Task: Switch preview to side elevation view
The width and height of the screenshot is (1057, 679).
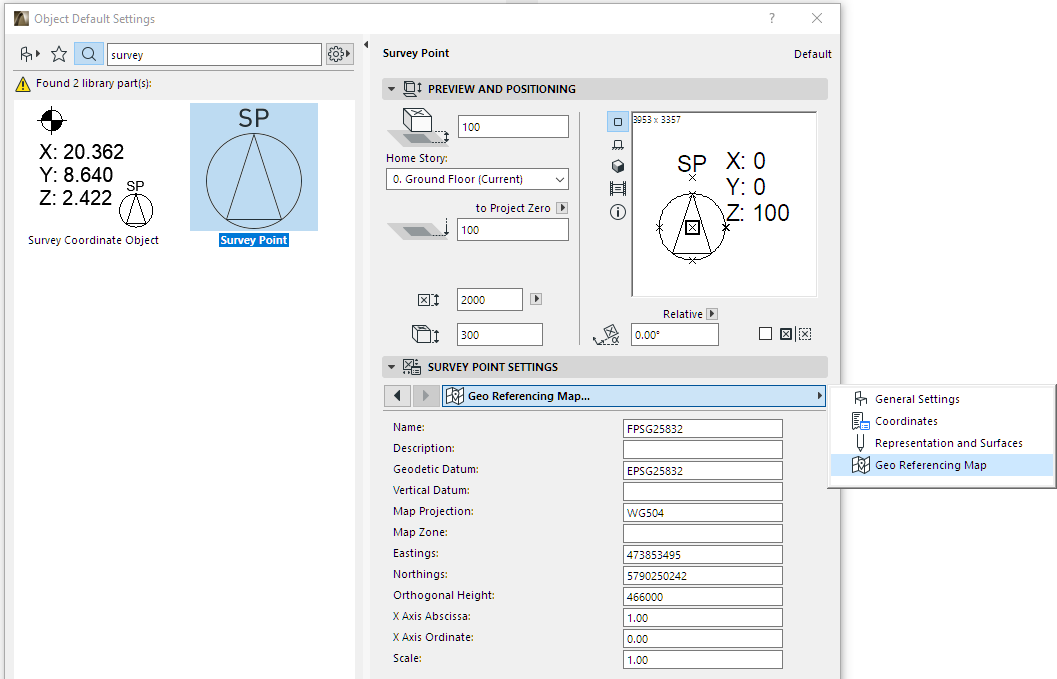Action: click(x=617, y=144)
